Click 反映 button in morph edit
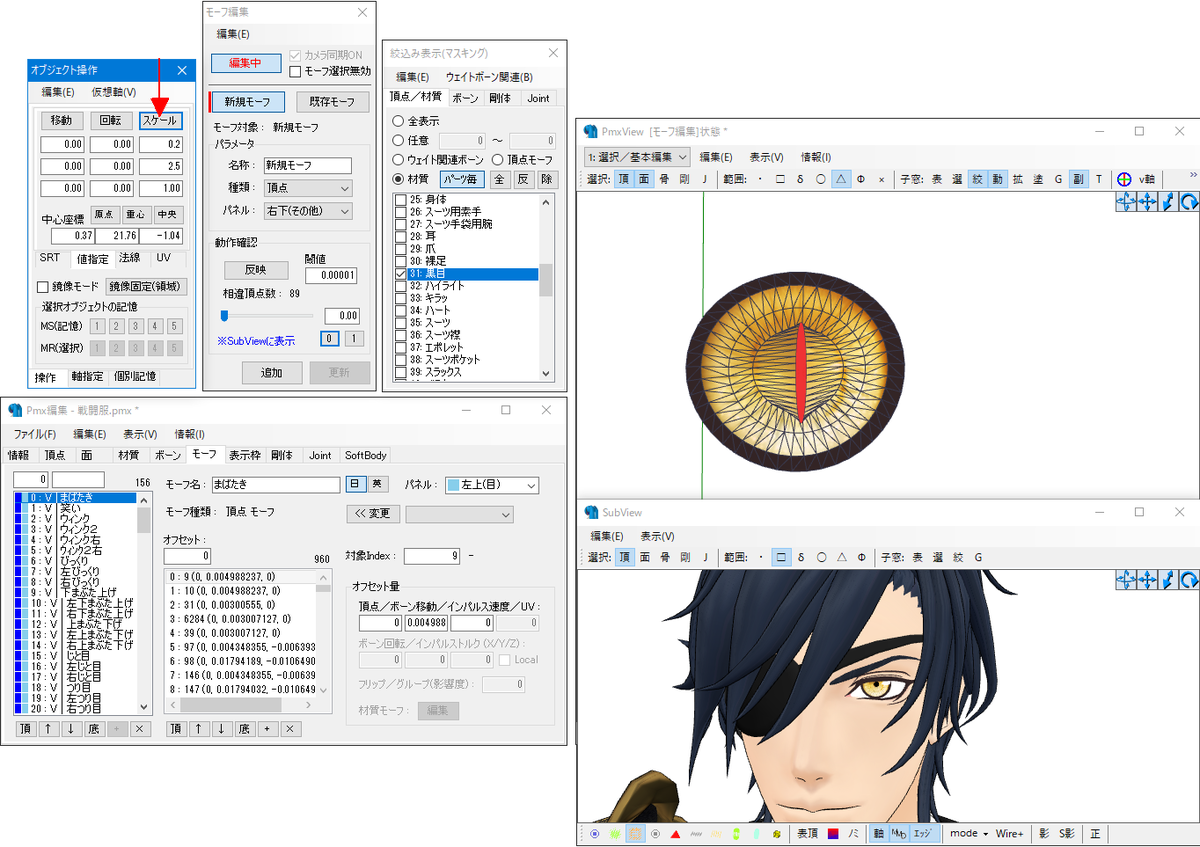The height and width of the screenshot is (847, 1200). point(255,270)
